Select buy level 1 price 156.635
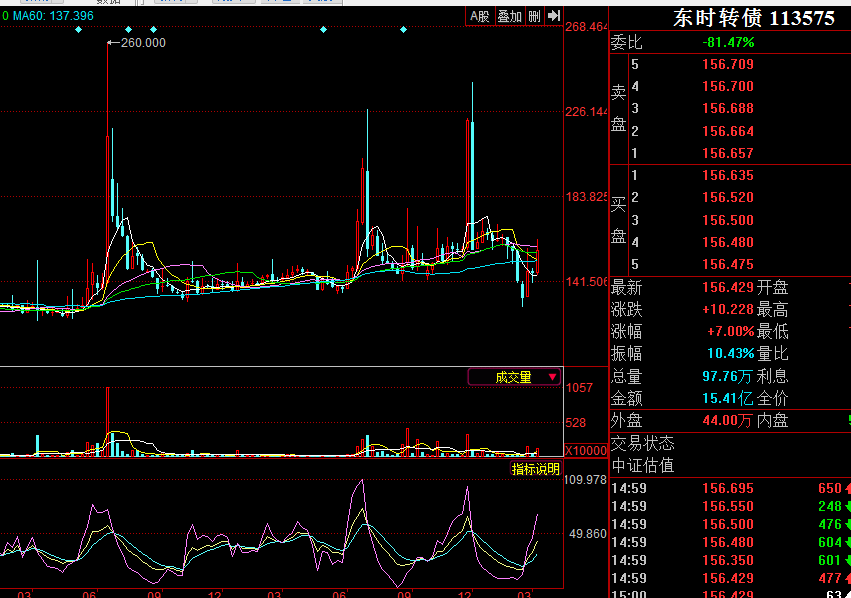851x598 pixels. (x=728, y=175)
